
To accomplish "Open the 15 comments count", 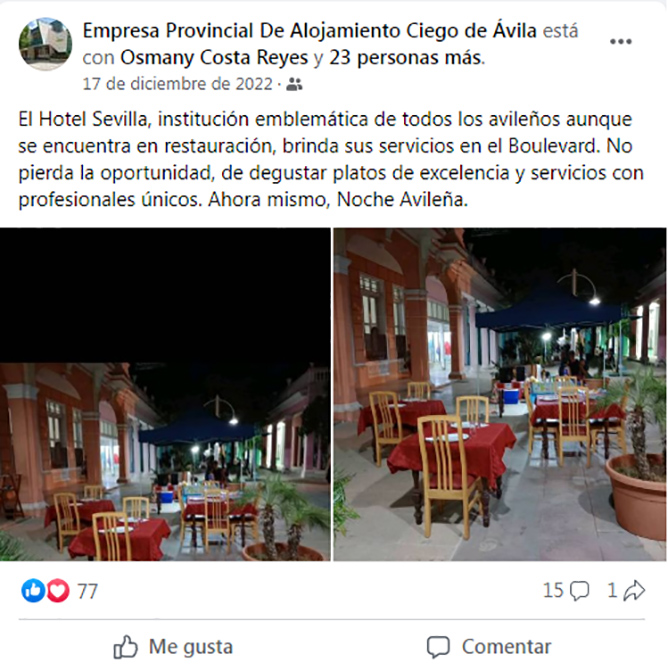I will tap(553, 591).
